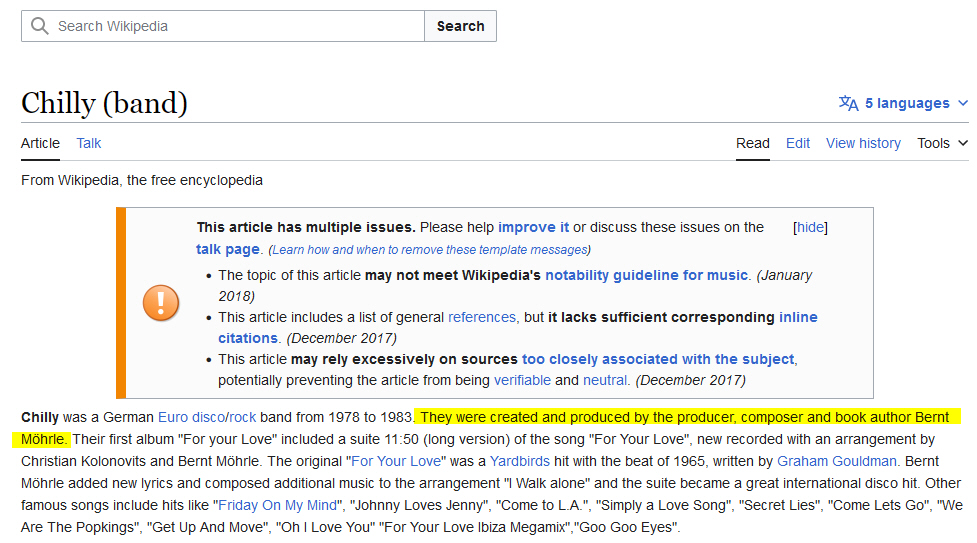Follow the 'verifiable' link
The height and width of the screenshot is (543, 977).
coord(522,380)
